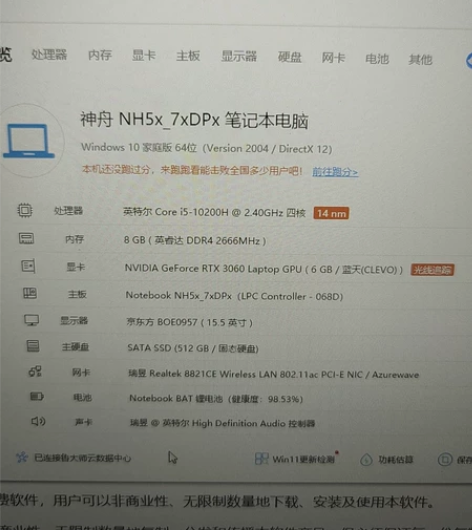Click the orange 本机还没跑过分 prompt text
Image resolution: width=472 pixels, height=530 pixels.
tap(192, 170)
